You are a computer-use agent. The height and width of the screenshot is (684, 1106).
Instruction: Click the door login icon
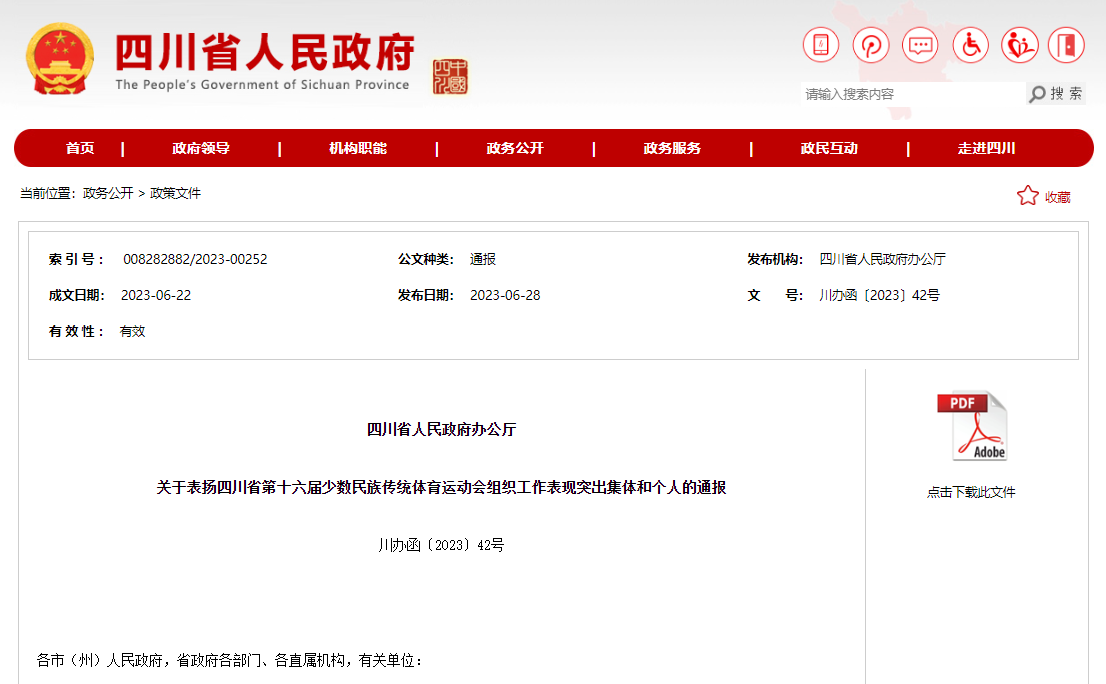point(1066,45)
